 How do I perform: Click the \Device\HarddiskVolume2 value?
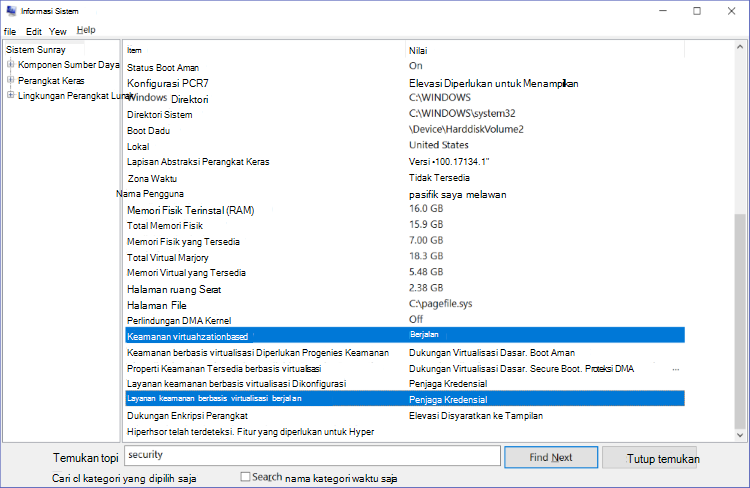click(466, 129)
